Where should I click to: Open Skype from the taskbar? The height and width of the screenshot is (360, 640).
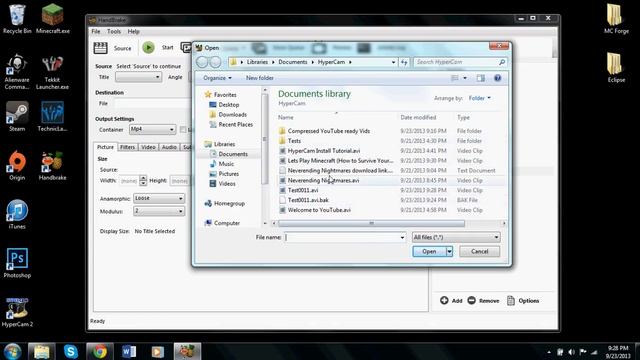71,351
